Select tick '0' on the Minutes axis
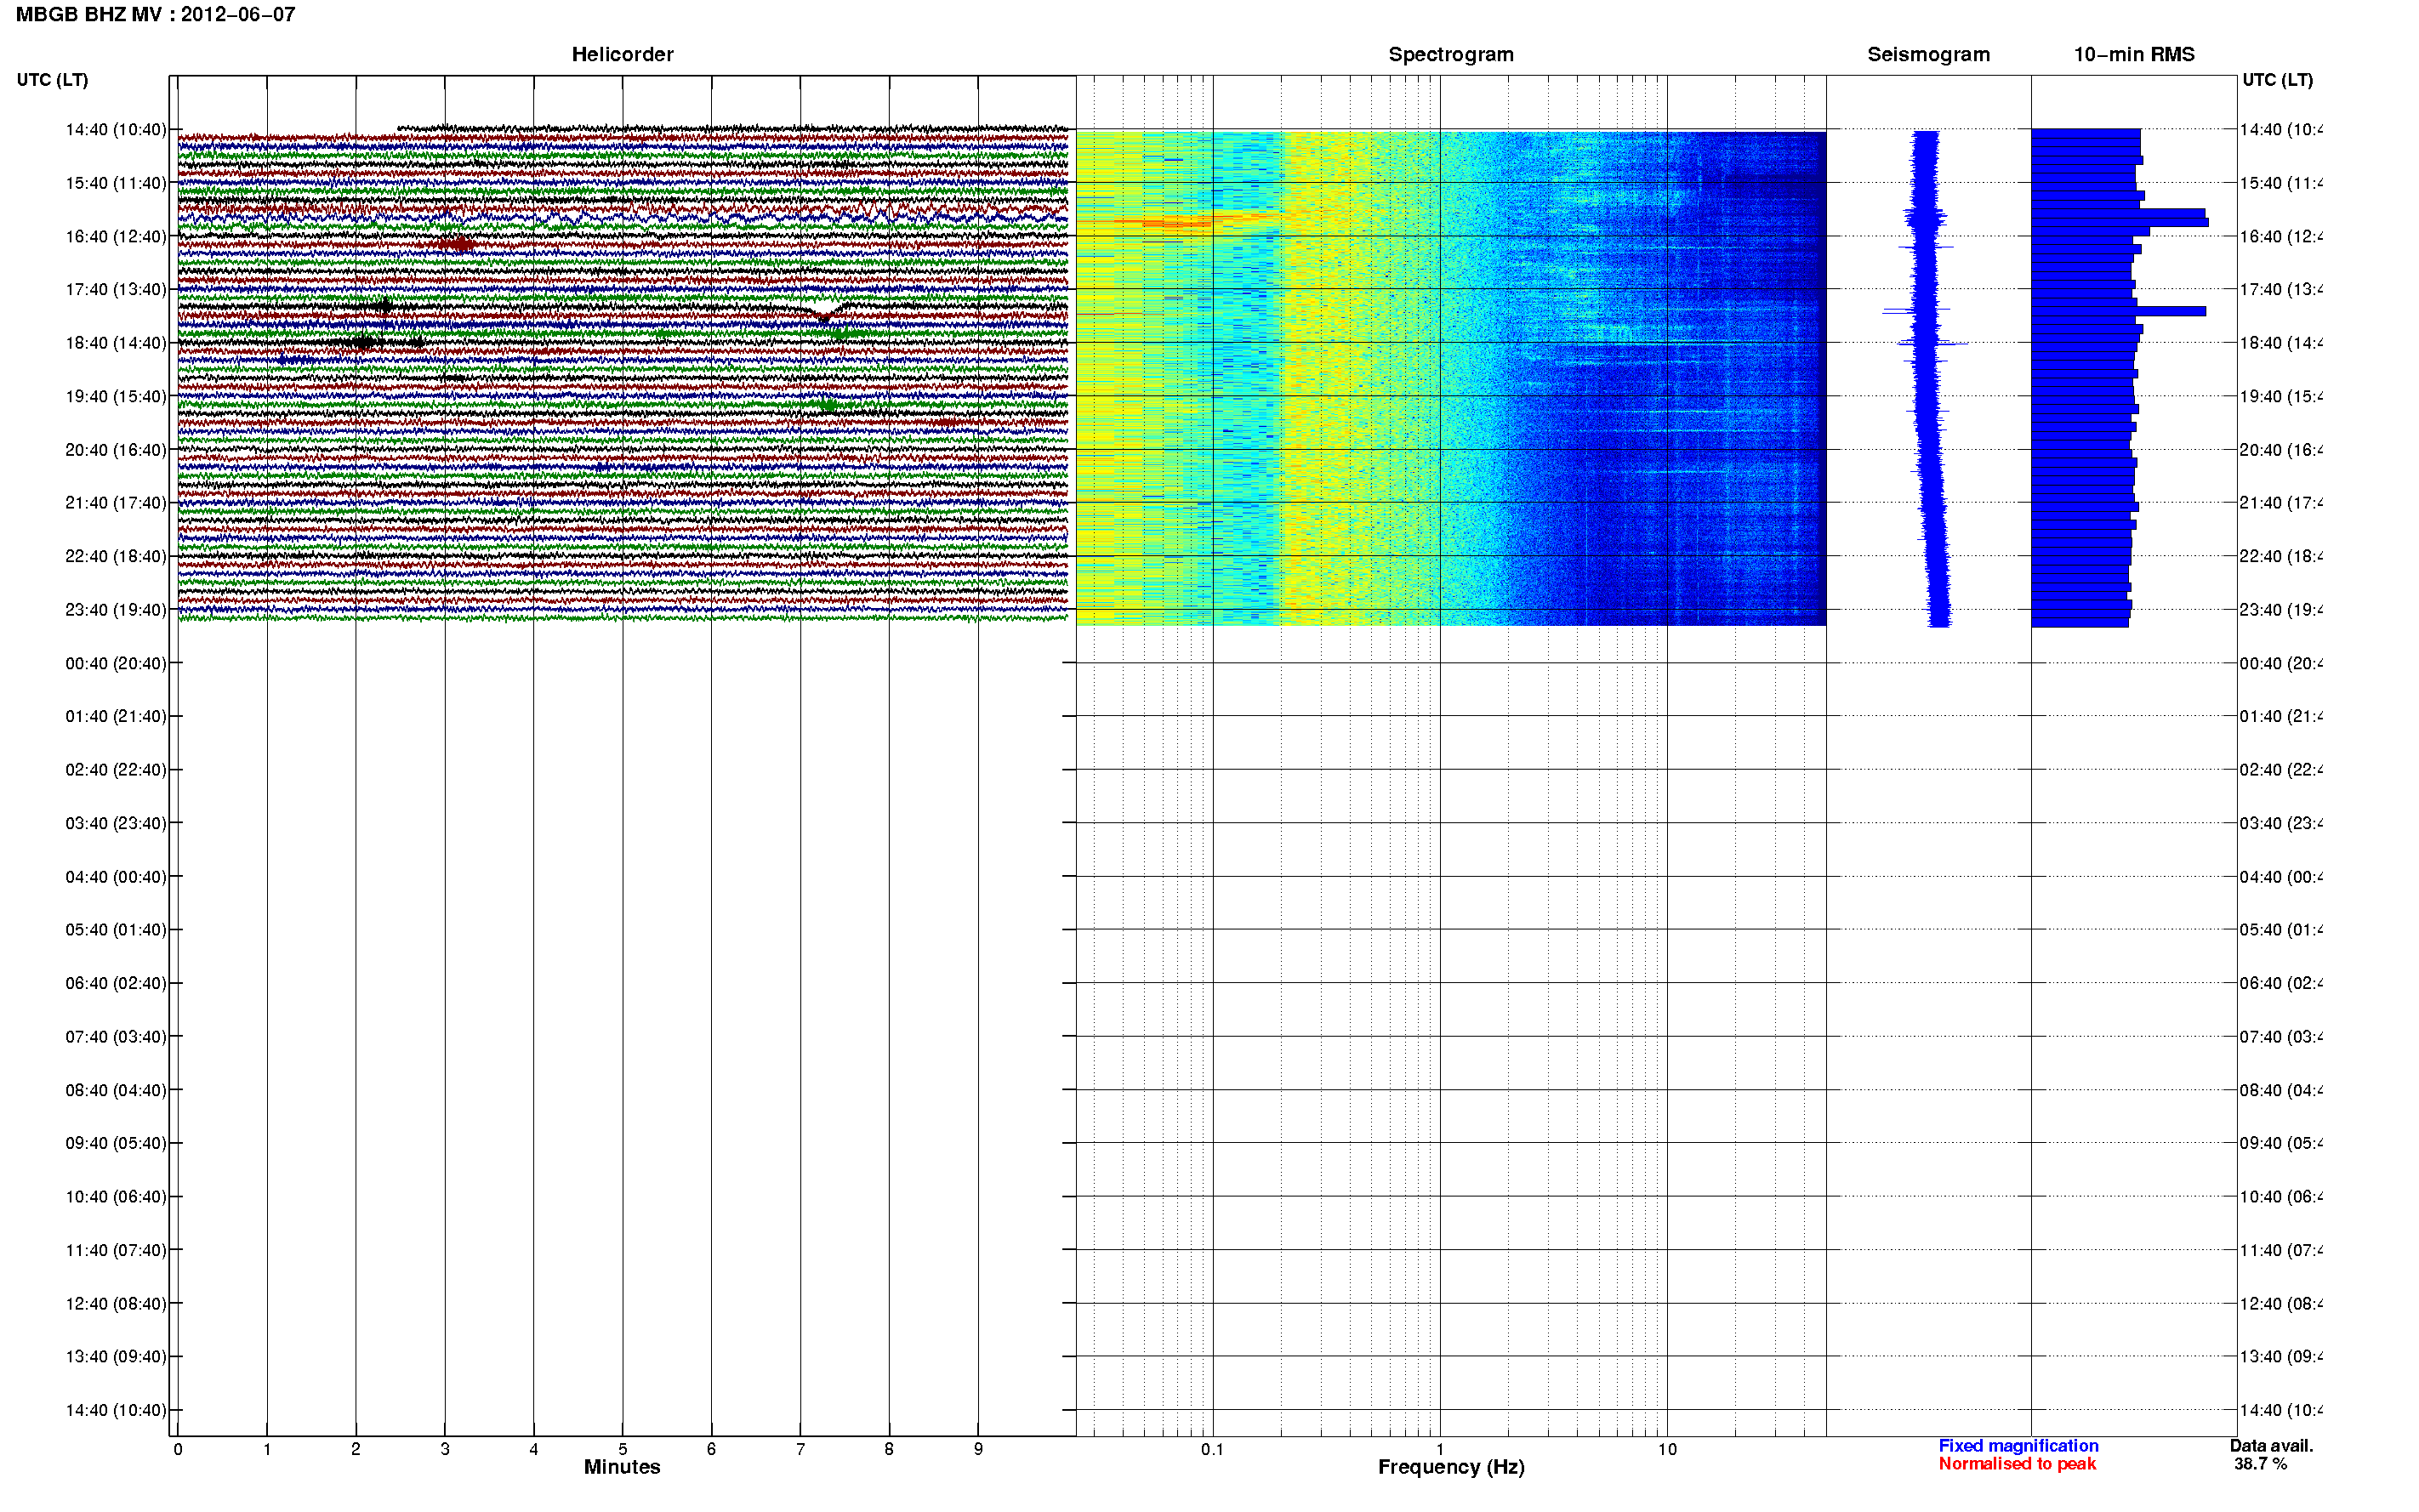Viewport: 2419px width, 1512px height. coord(178,1449)
